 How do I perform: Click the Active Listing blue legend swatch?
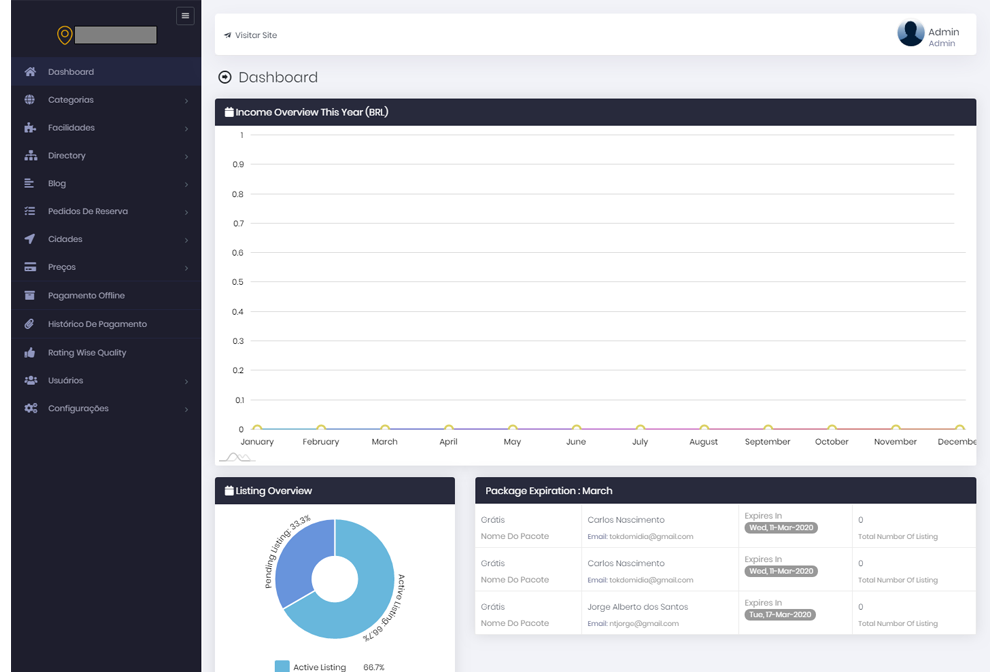pyautogui.click(x=282, y=666)
